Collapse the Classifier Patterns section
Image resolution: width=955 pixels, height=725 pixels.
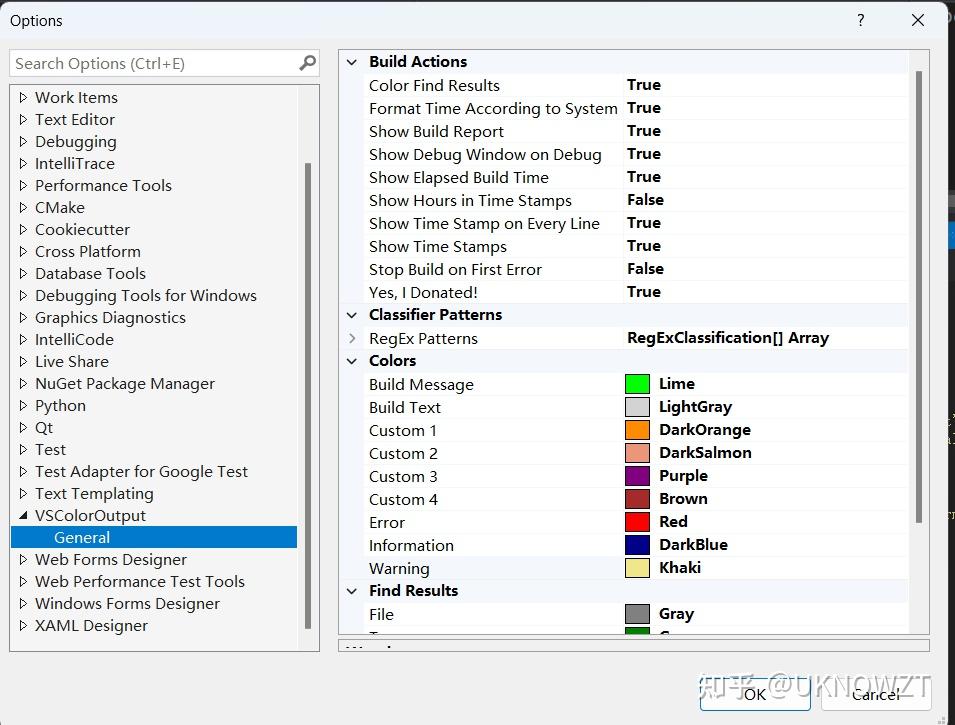(x=352, y=315)
